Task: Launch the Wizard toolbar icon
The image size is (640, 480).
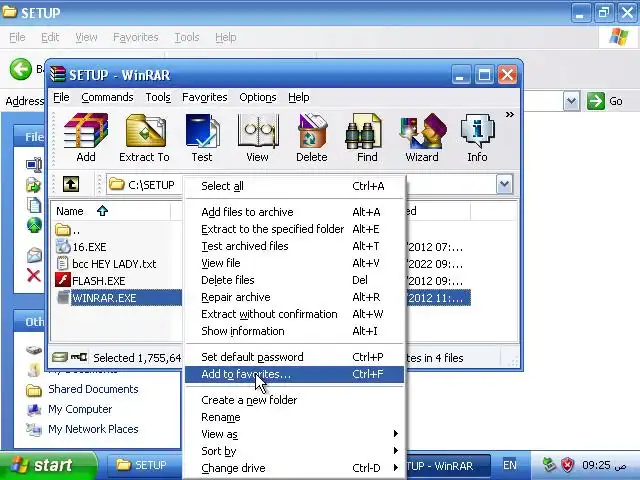Action: coord(422,138)
